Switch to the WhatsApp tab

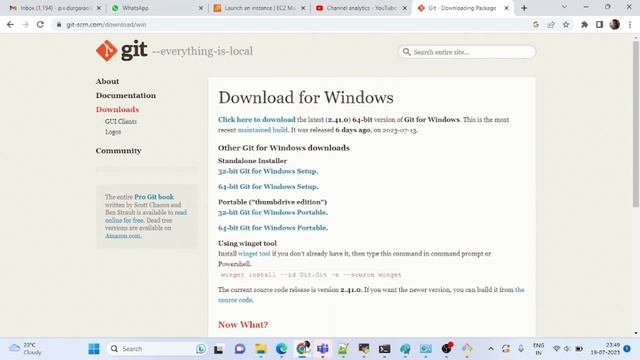(x=157, y=8)
